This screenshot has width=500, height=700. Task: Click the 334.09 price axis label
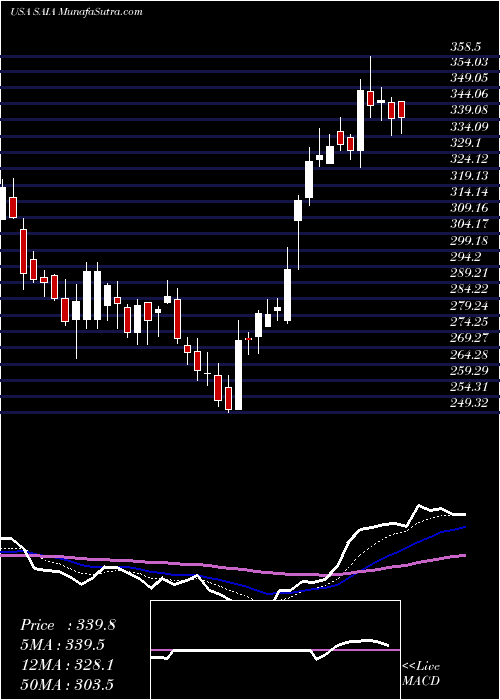pos(468,126)
